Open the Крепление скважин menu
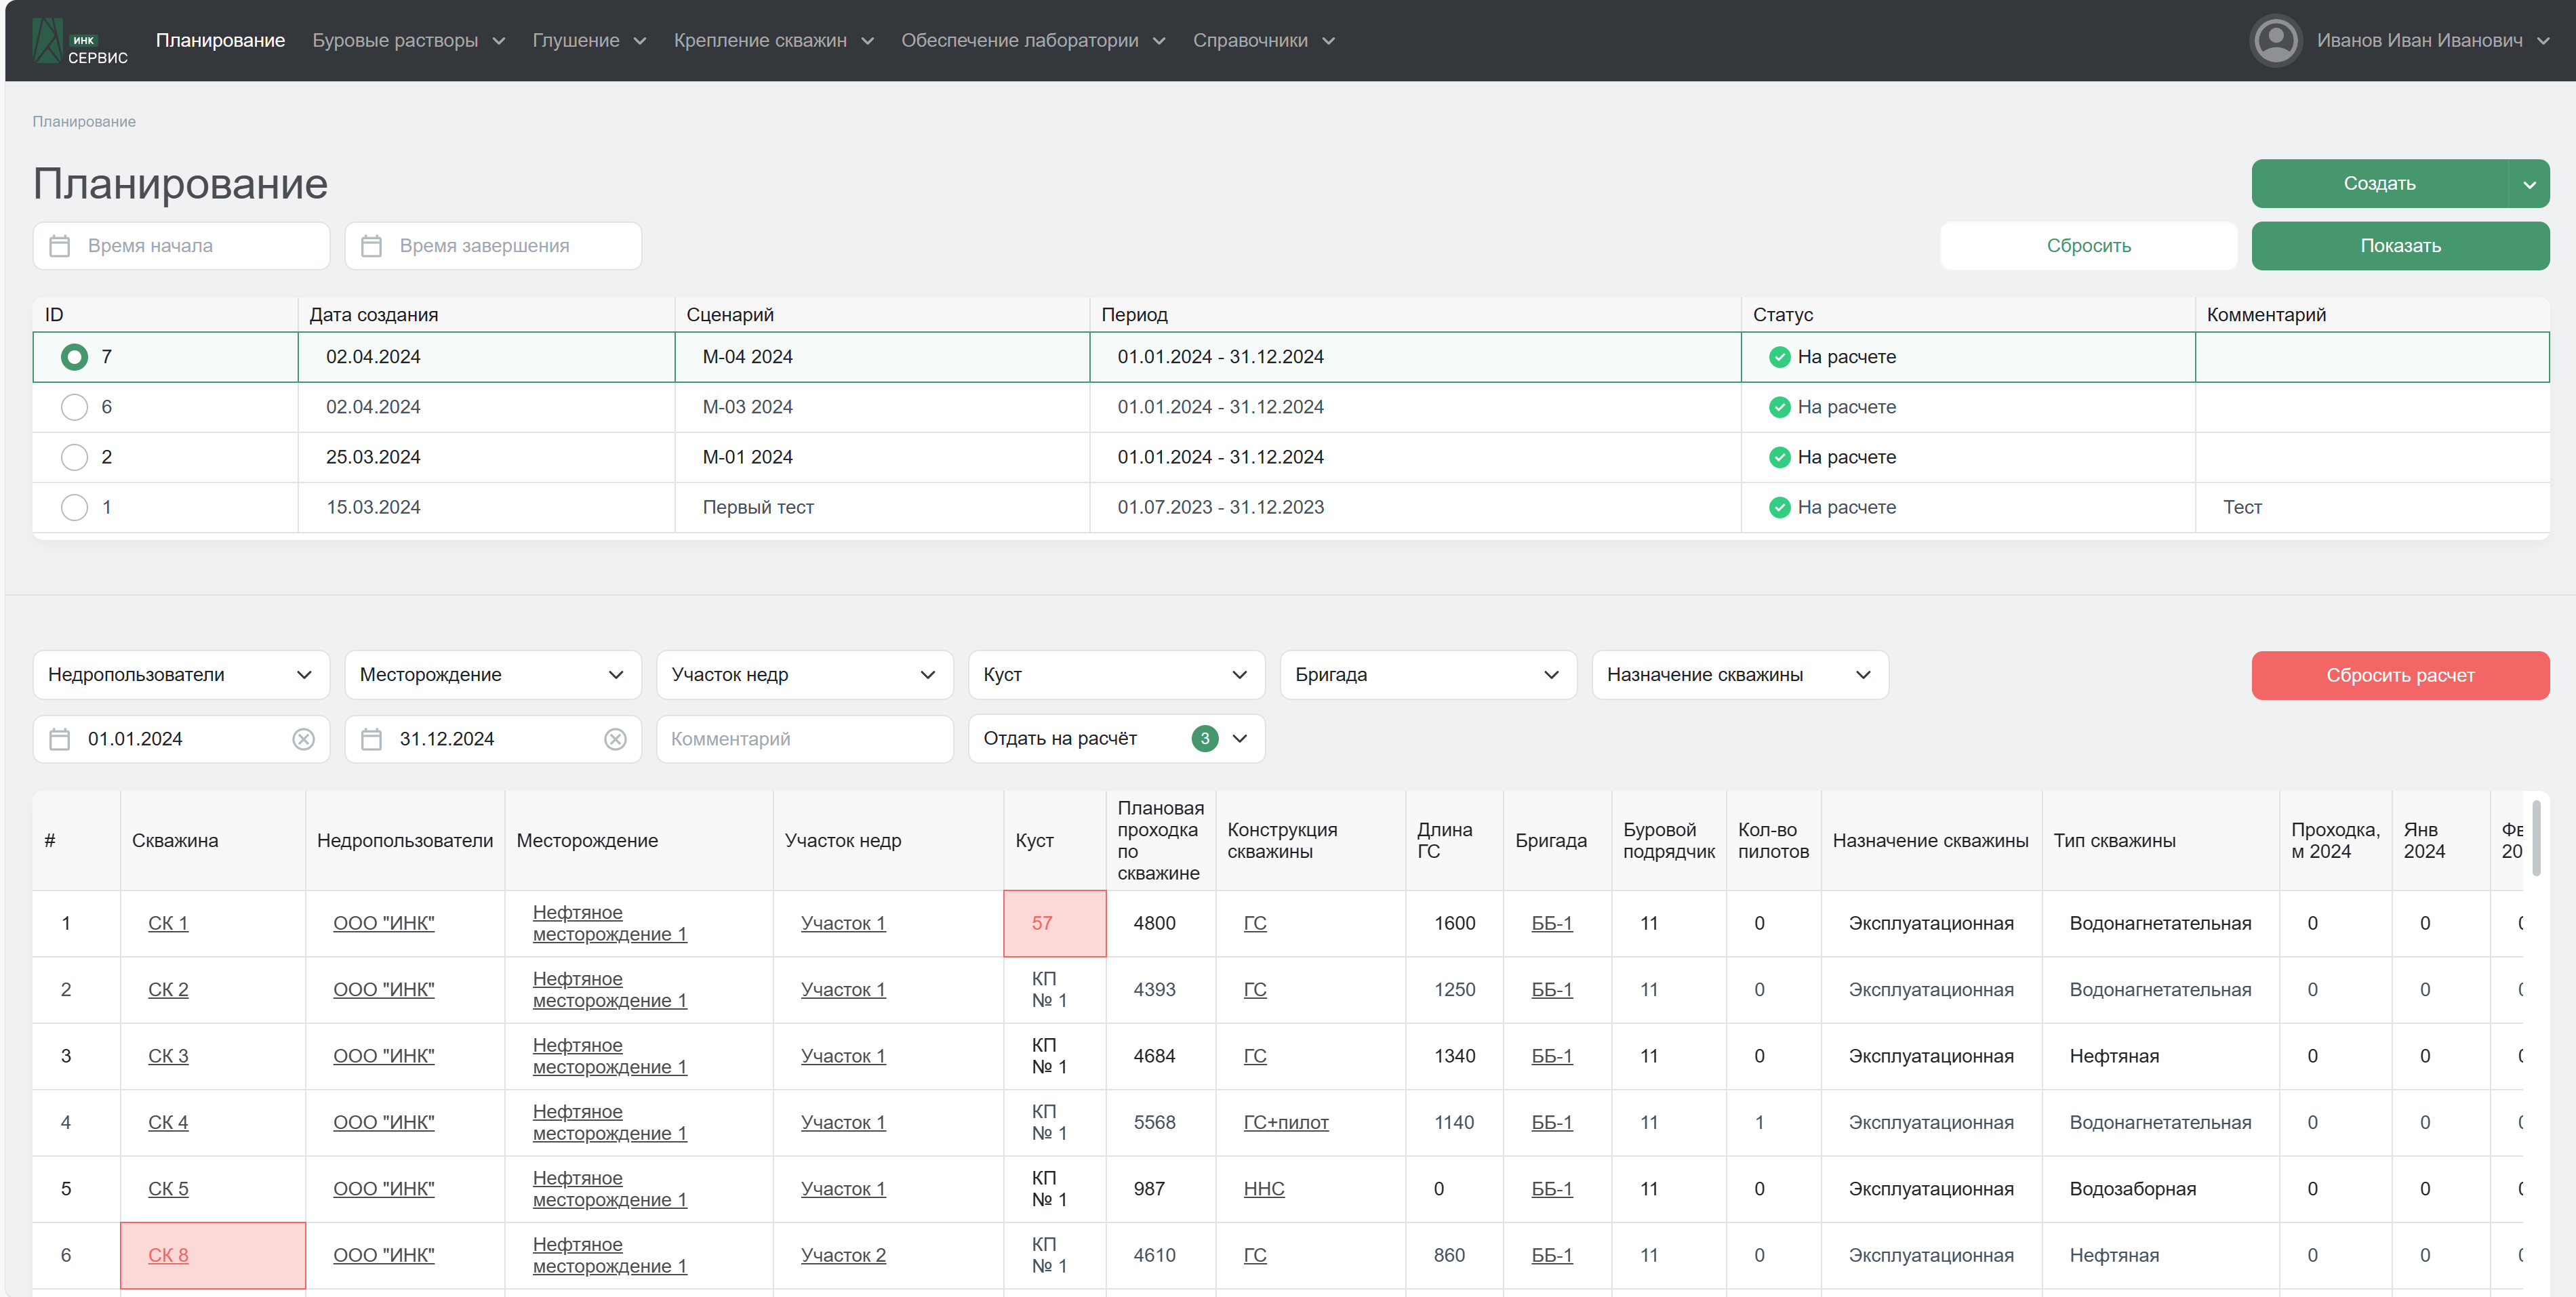This screenshot has height=1297, width=2576. [x=774, y=41]
